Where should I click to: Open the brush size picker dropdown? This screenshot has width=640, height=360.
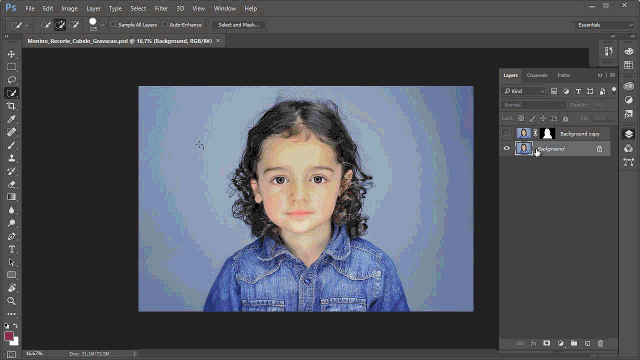102,25
